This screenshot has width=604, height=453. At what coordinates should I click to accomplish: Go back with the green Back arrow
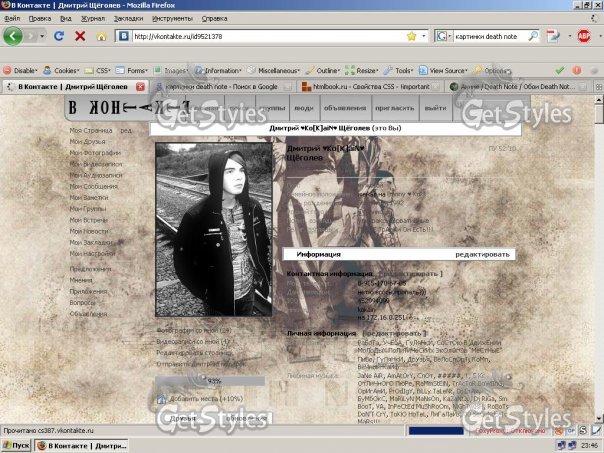[13, 36]
